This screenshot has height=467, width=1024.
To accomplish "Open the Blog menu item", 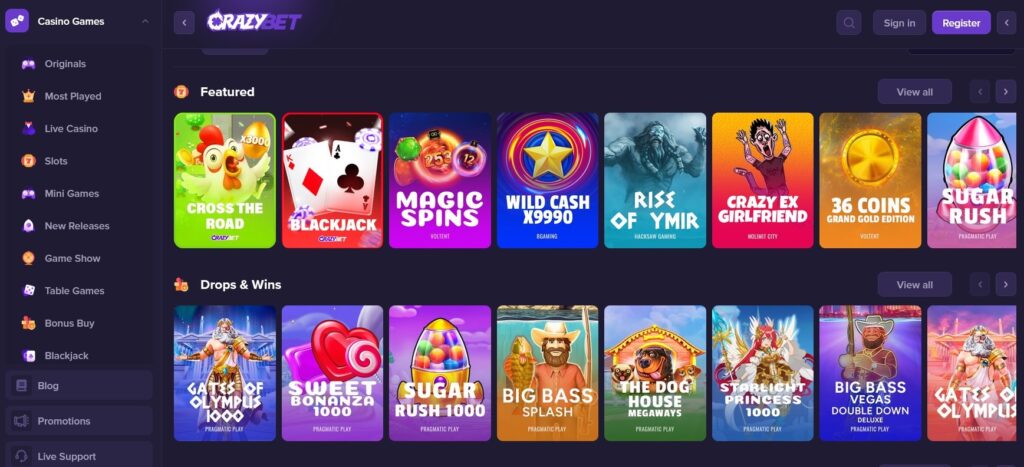I will [x=79, y=385].
